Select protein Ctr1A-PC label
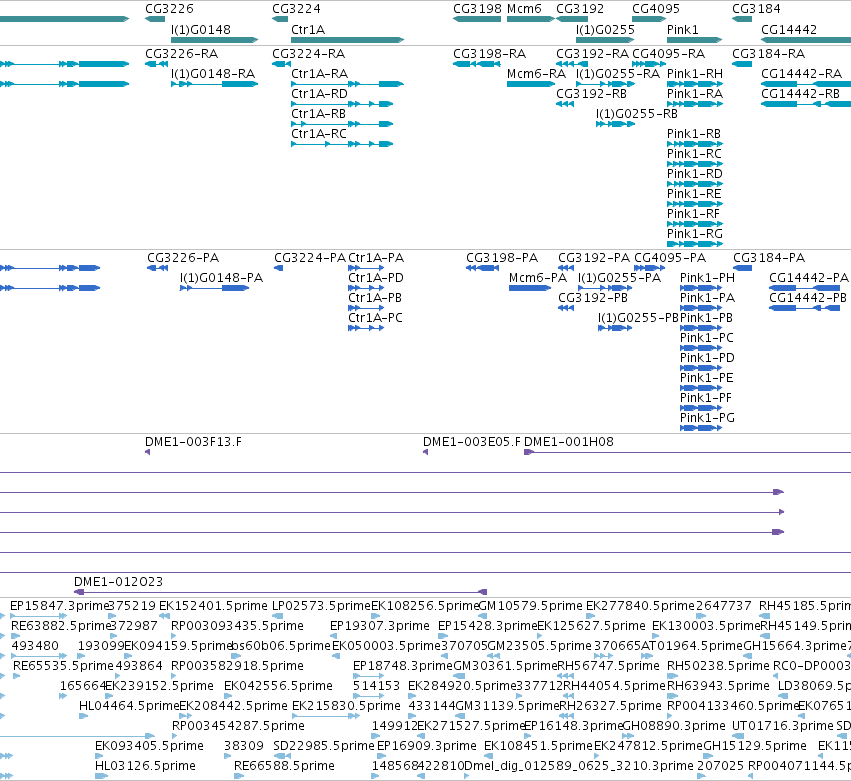The image size is (851, 781). click(x=375, y=318)
